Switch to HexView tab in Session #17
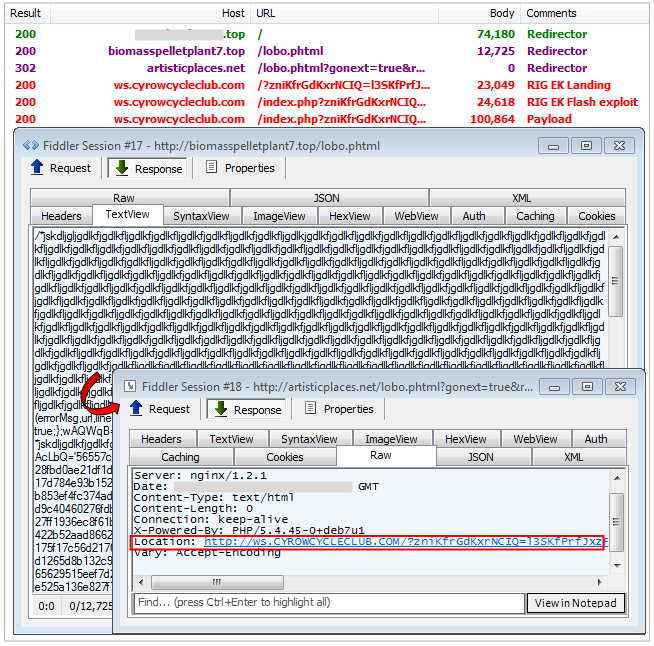This screenshot has height=646, width=654. (x=349, y=216)
